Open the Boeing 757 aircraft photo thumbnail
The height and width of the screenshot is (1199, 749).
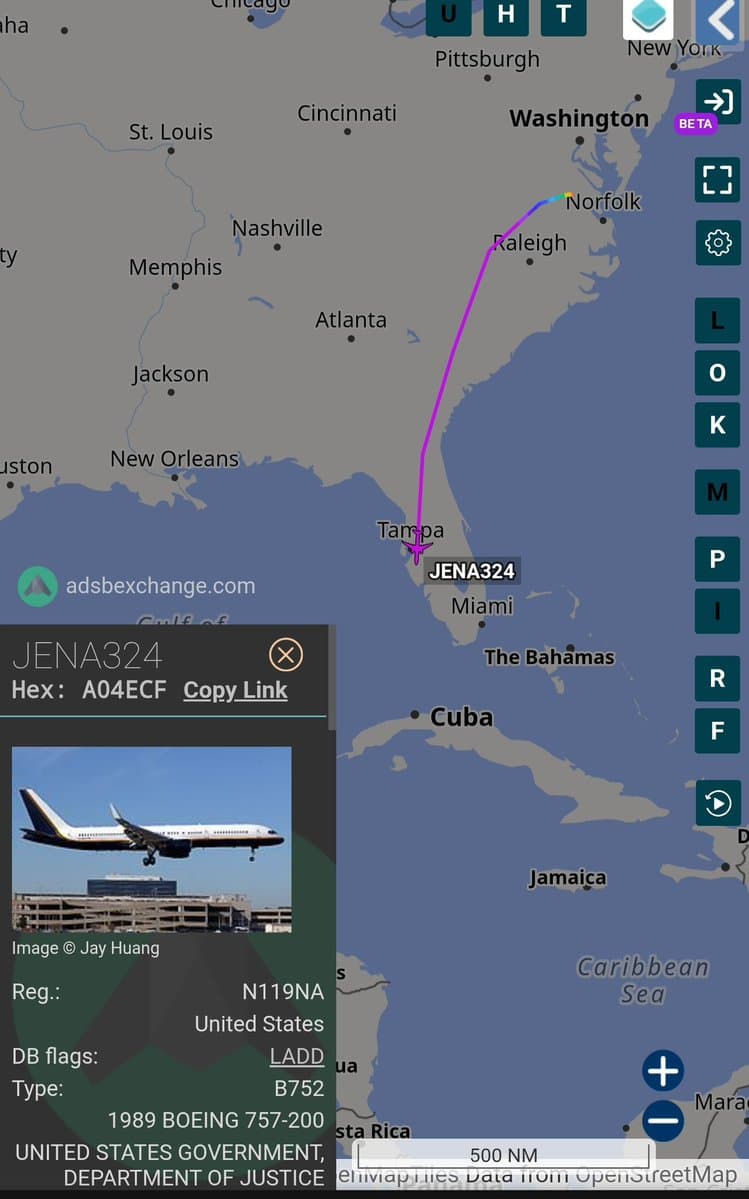click(x=151, y=840)
